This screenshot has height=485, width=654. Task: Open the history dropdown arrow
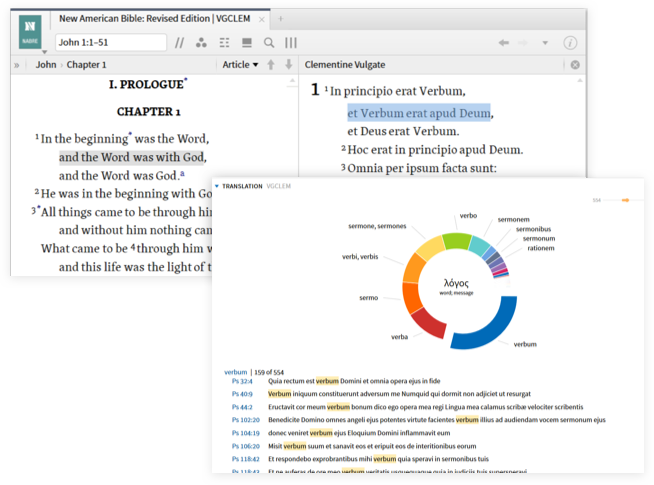coord(545,43)
